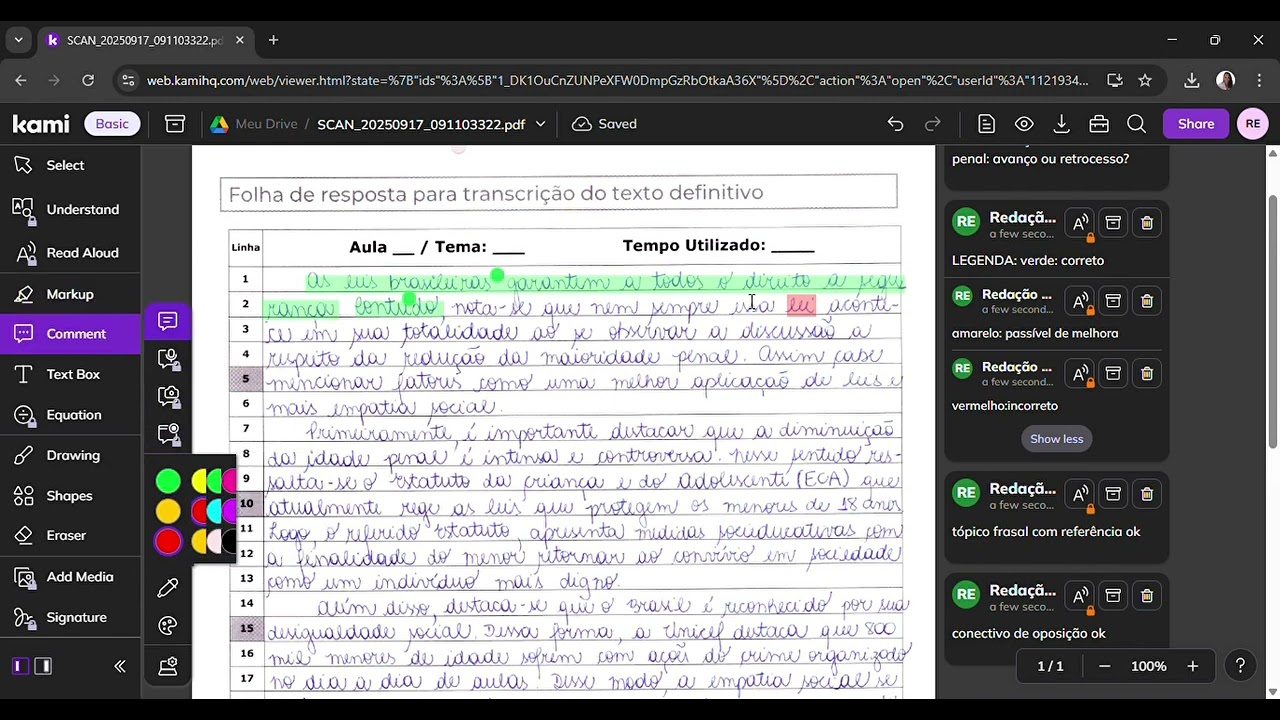Click the 1 / 1 page indicator

pyautogui.click(x=1050, y=666)
